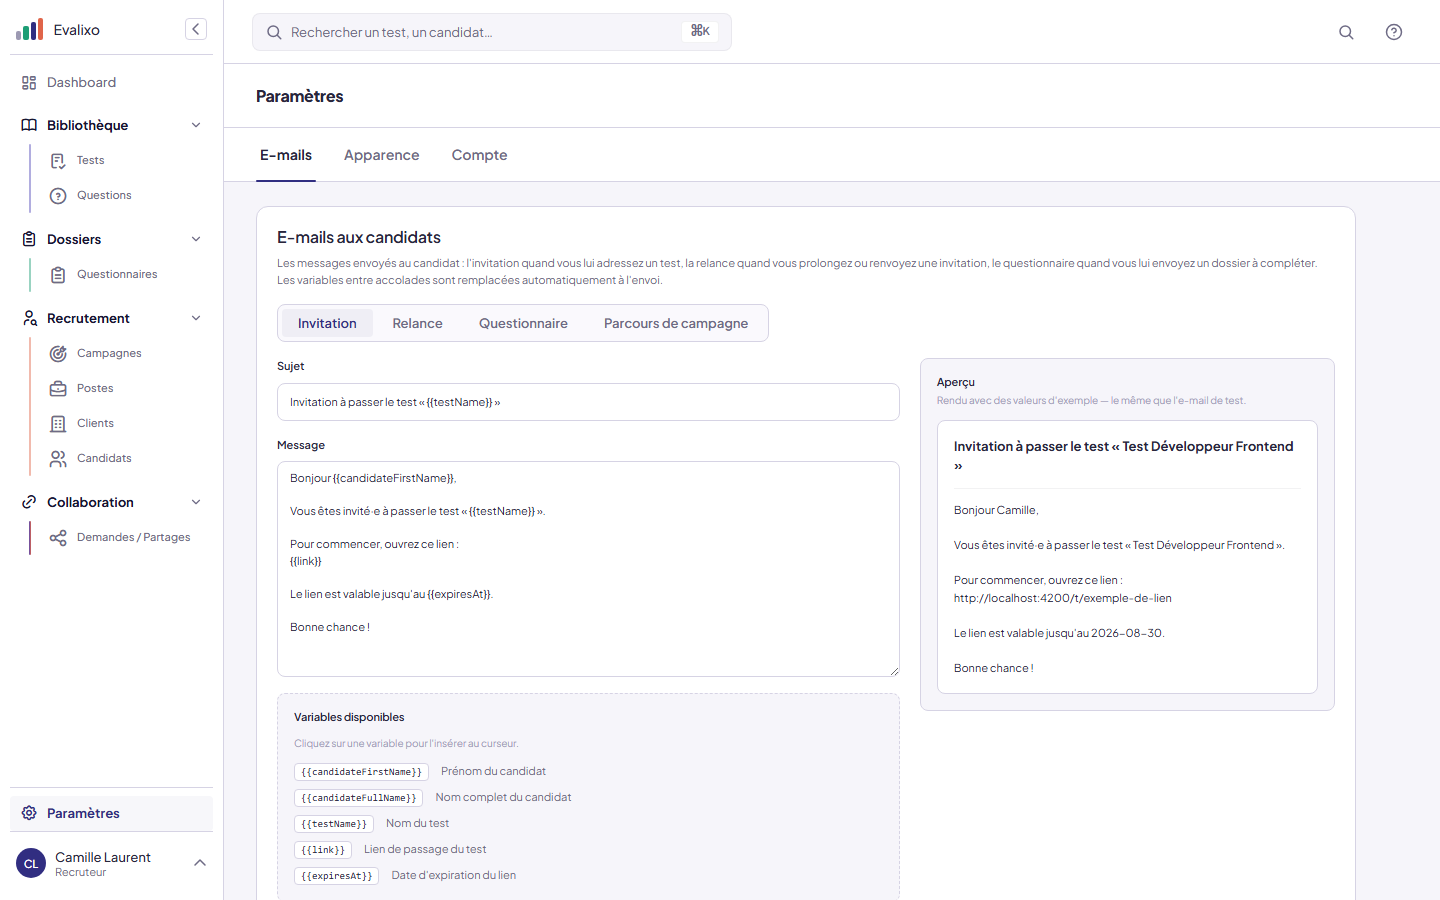Screen dimensions: 1440x900
Task: Click the Questionnaires clipboard icon
Action: [58, 275]
